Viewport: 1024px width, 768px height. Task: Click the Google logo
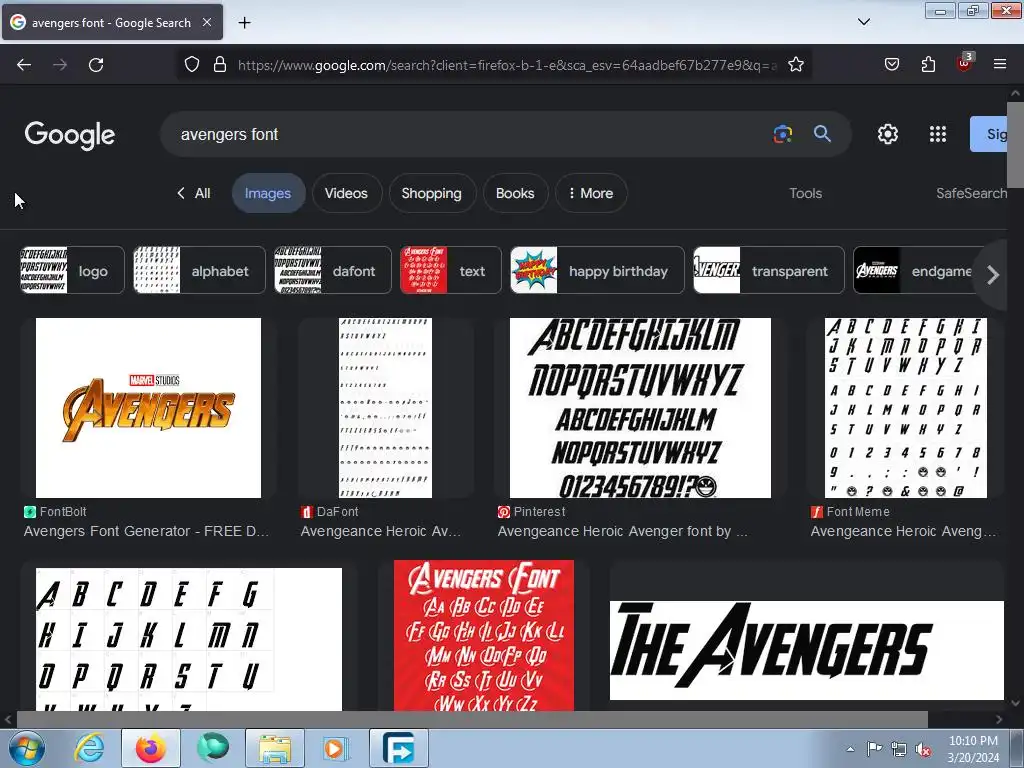click(70, 135)
